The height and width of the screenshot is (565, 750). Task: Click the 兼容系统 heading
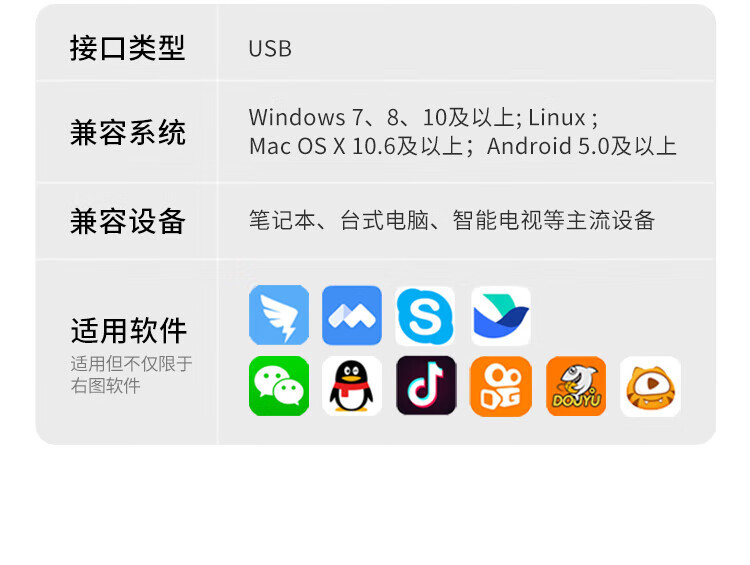(128, 133)
